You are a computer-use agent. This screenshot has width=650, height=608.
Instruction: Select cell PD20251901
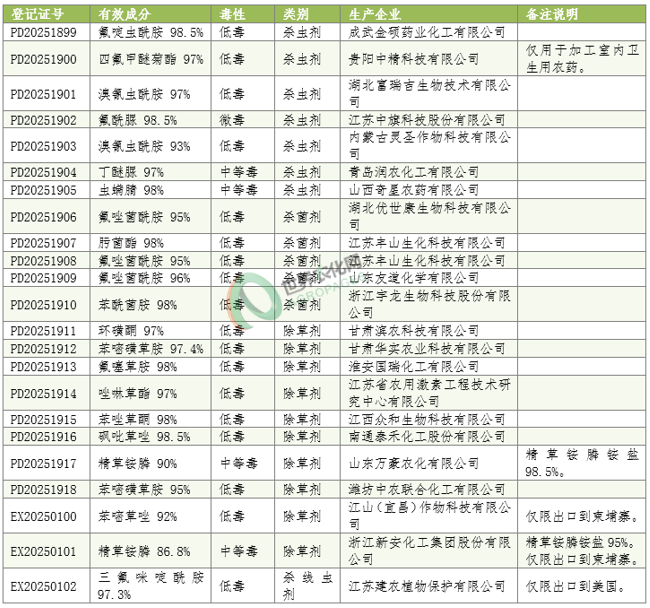point(44,94)
